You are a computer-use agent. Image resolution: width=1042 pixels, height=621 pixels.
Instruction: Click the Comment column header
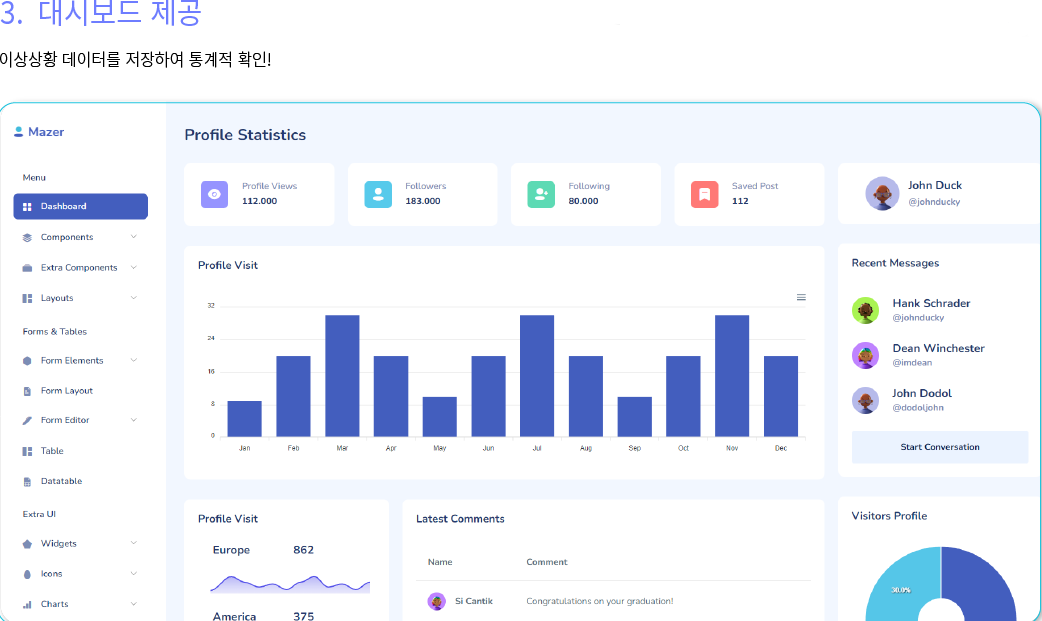tap(547, 562)
